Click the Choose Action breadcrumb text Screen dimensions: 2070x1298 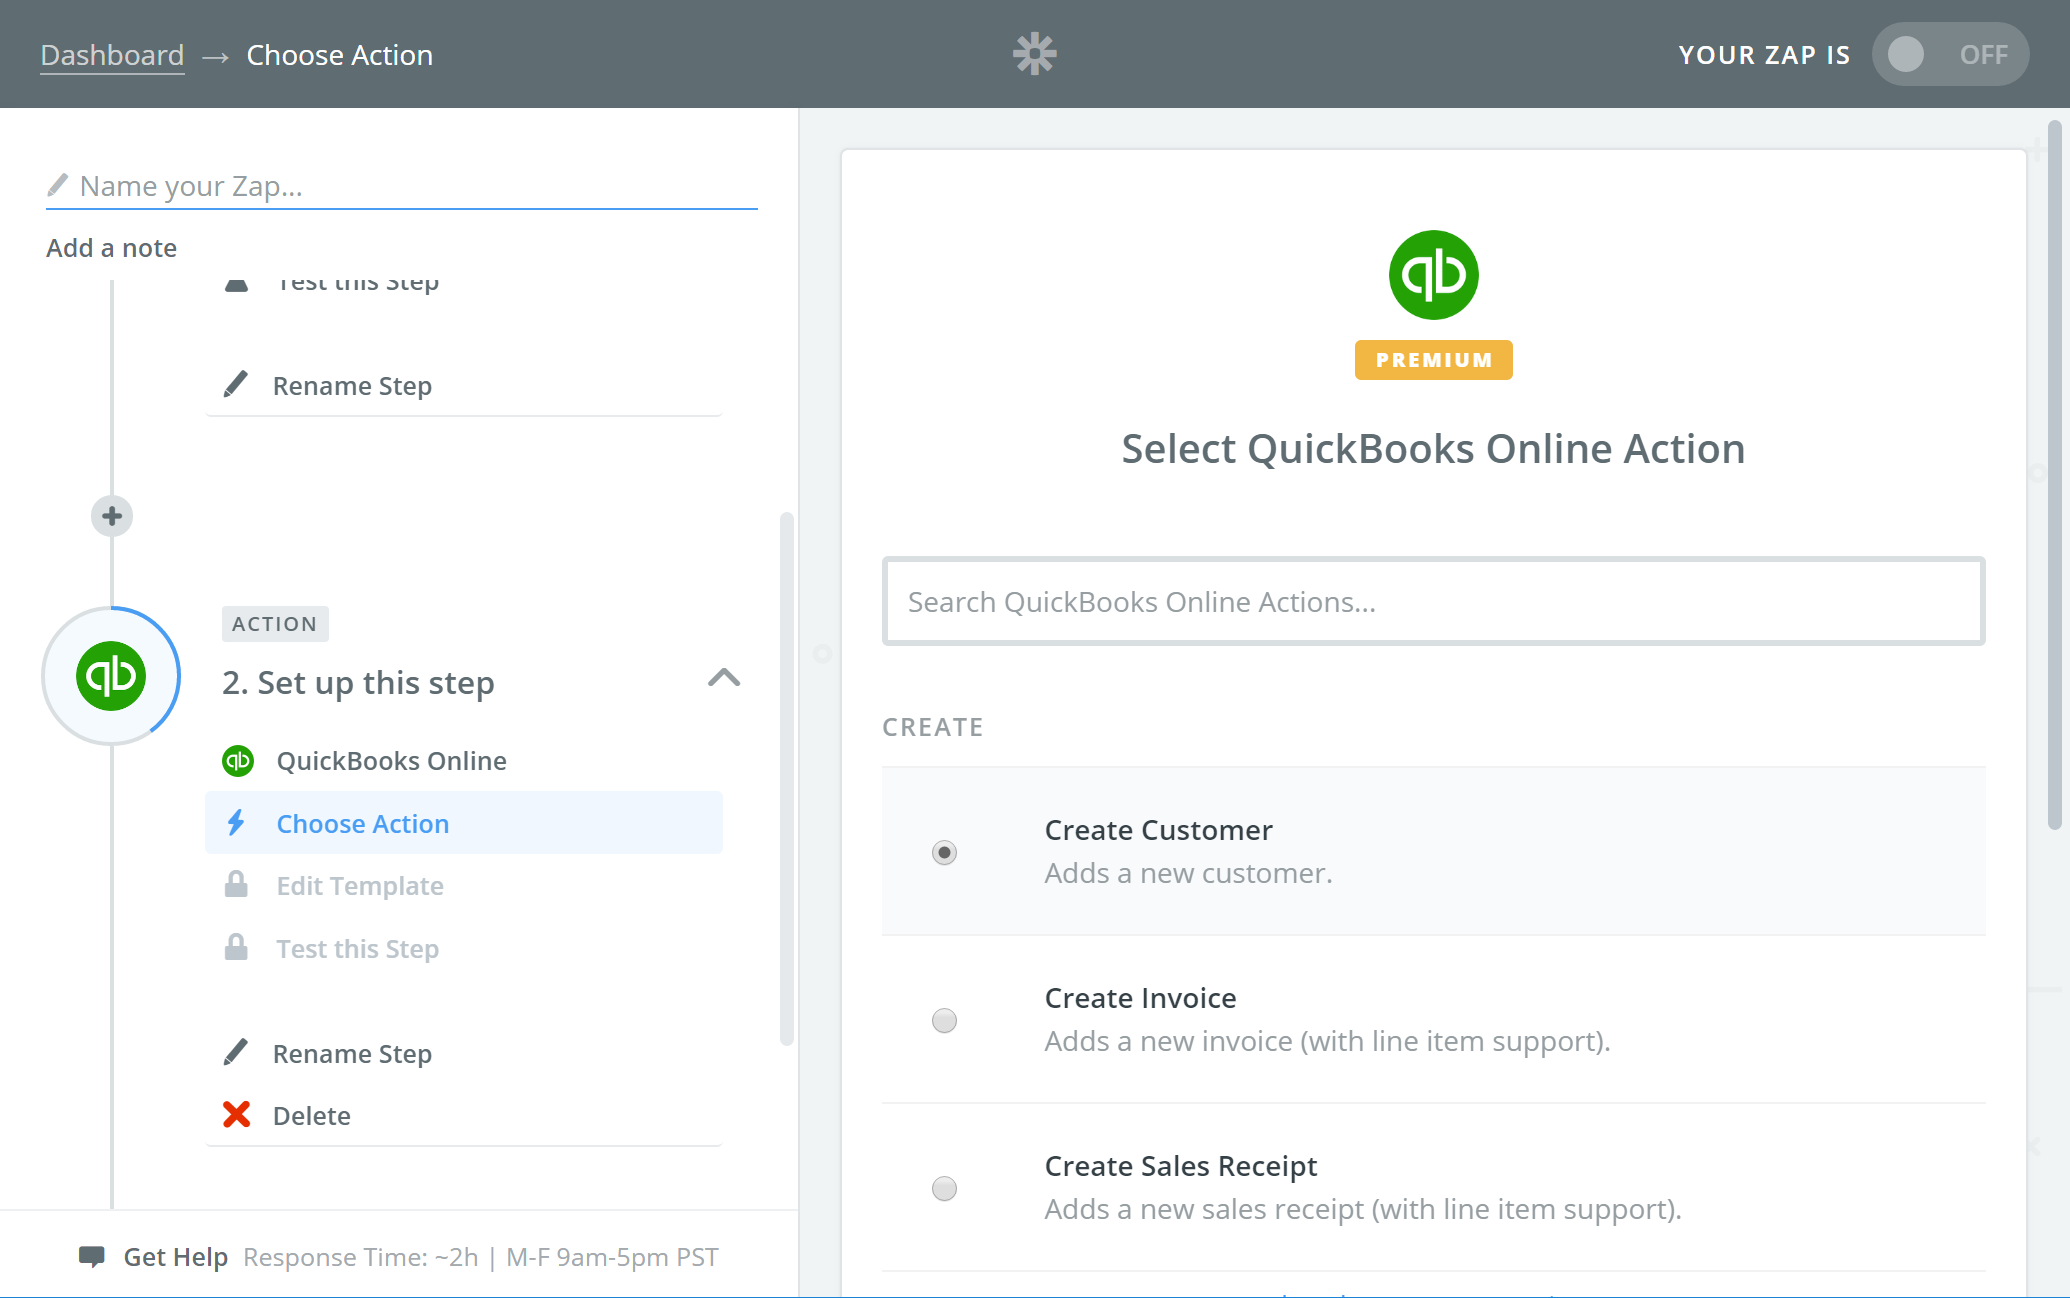340,55
